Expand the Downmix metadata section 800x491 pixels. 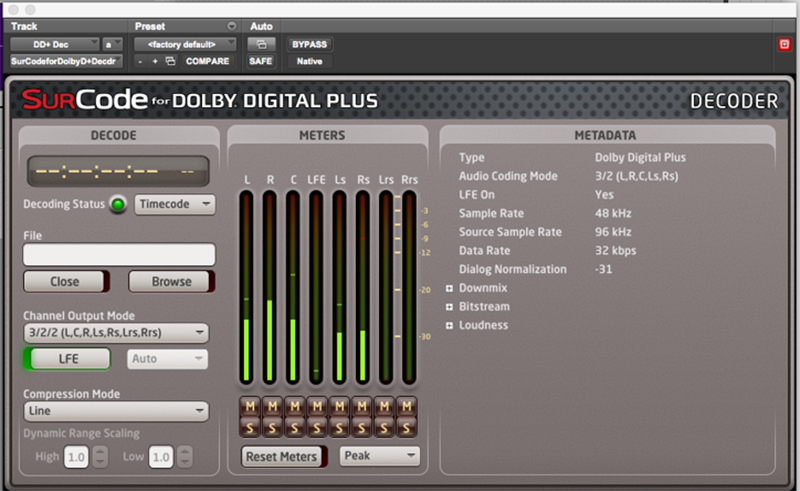450,288
